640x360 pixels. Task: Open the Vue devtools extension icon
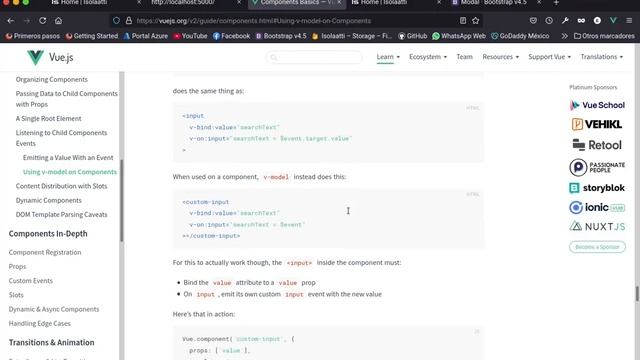[x=613, y=20]
